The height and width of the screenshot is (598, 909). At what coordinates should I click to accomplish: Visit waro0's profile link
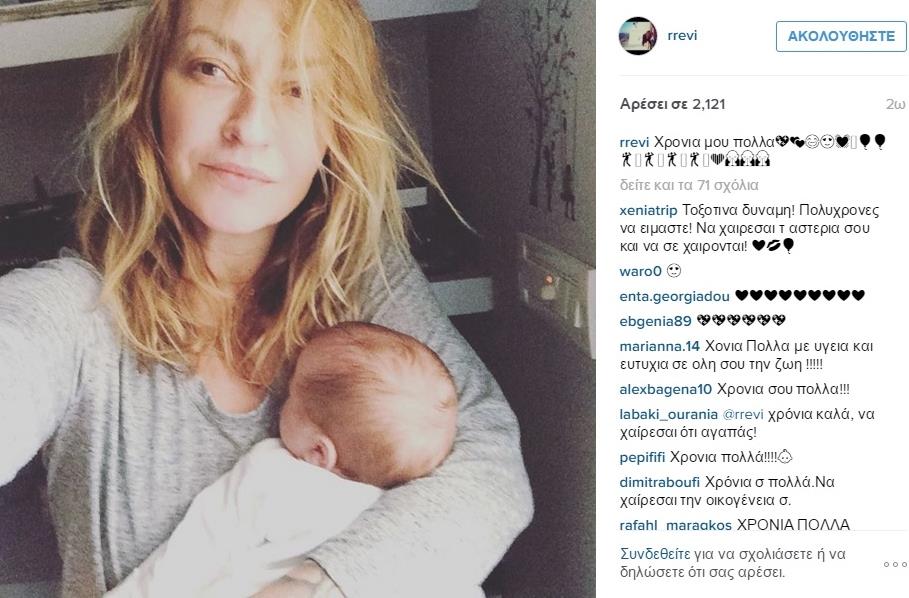[641, 271]
